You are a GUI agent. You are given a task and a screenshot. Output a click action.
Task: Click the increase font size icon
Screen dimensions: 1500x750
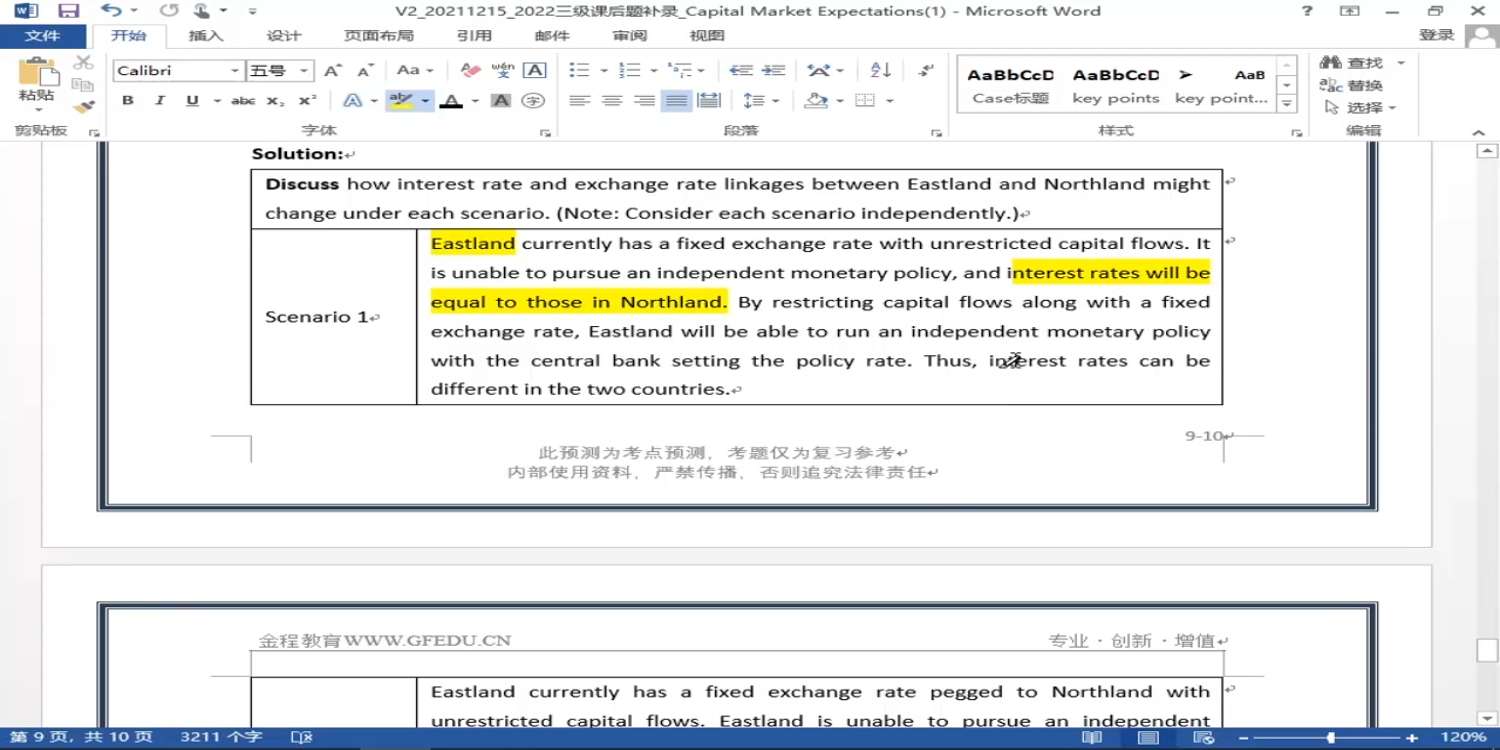[x=333, y=70]
